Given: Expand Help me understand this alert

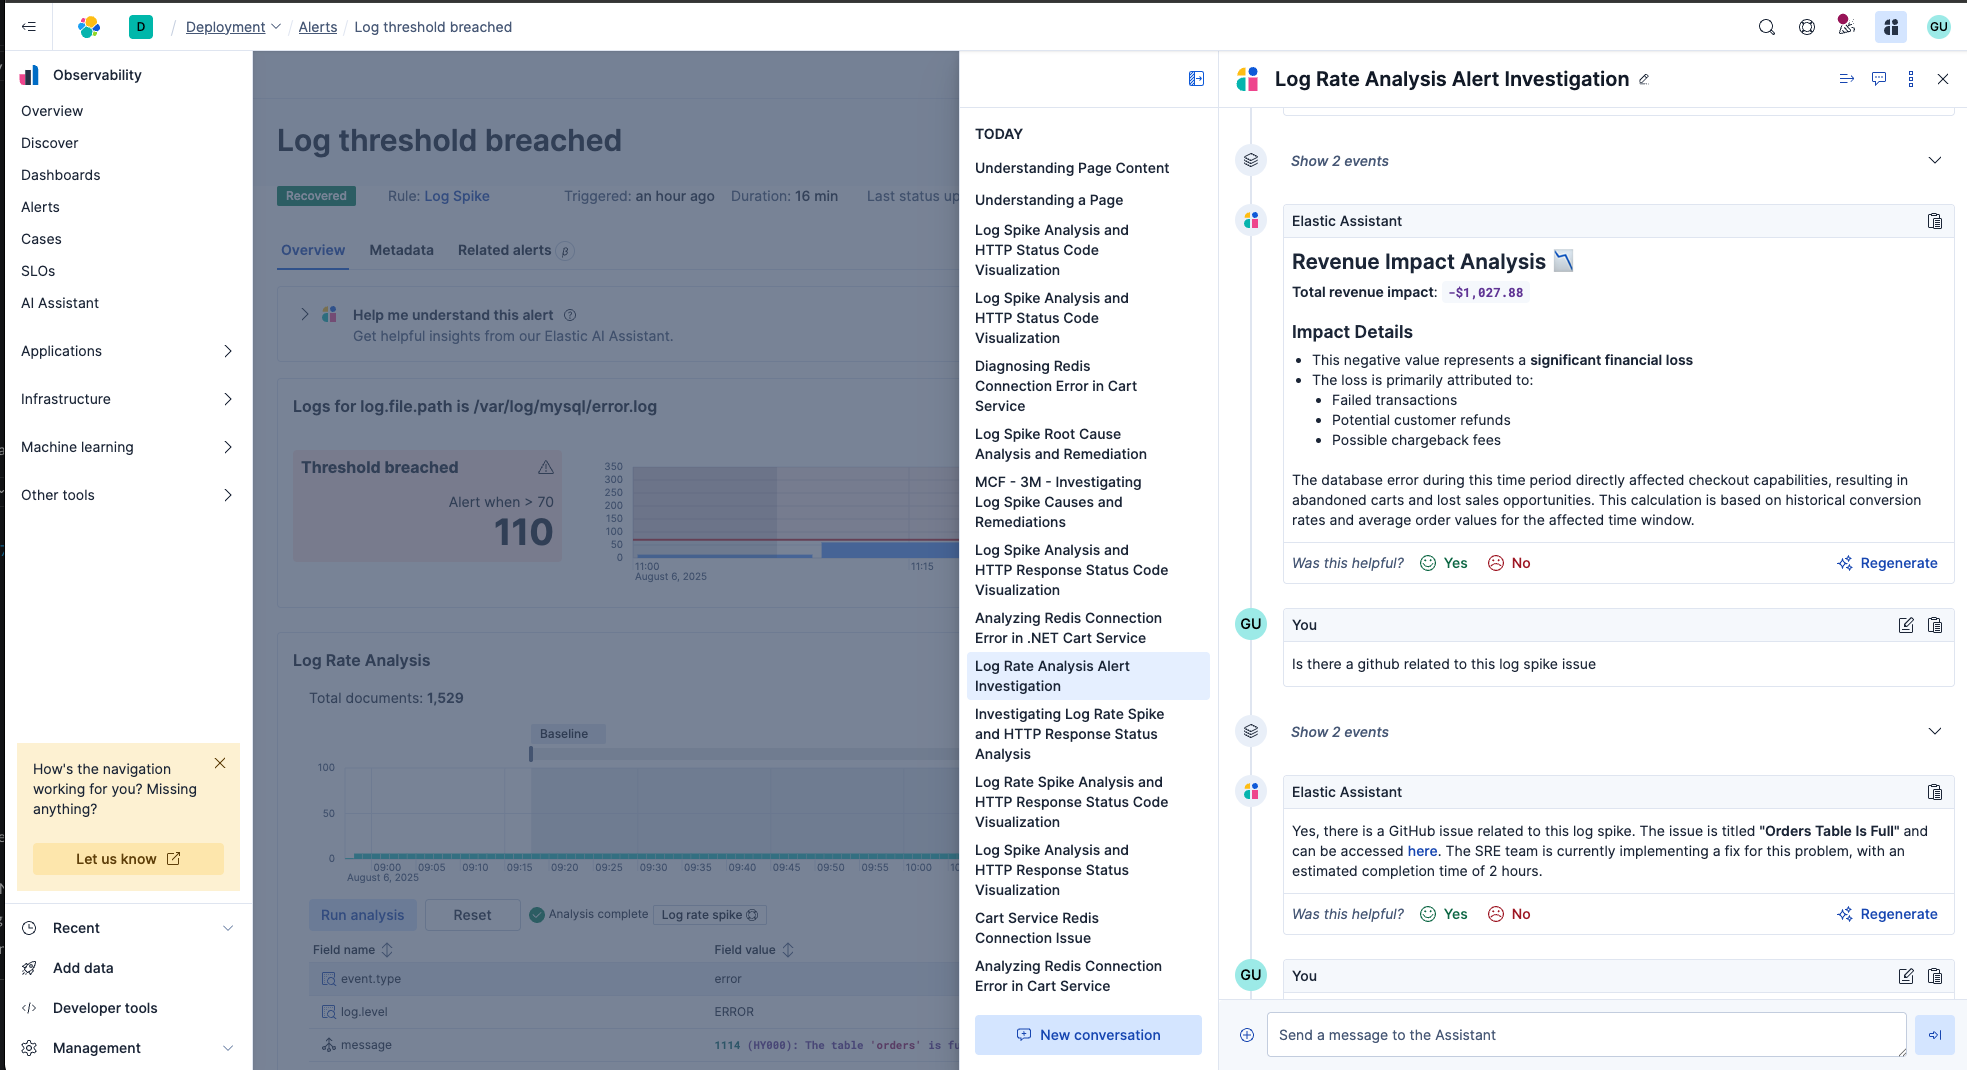Looking at the screenshot, I should 305,315.
